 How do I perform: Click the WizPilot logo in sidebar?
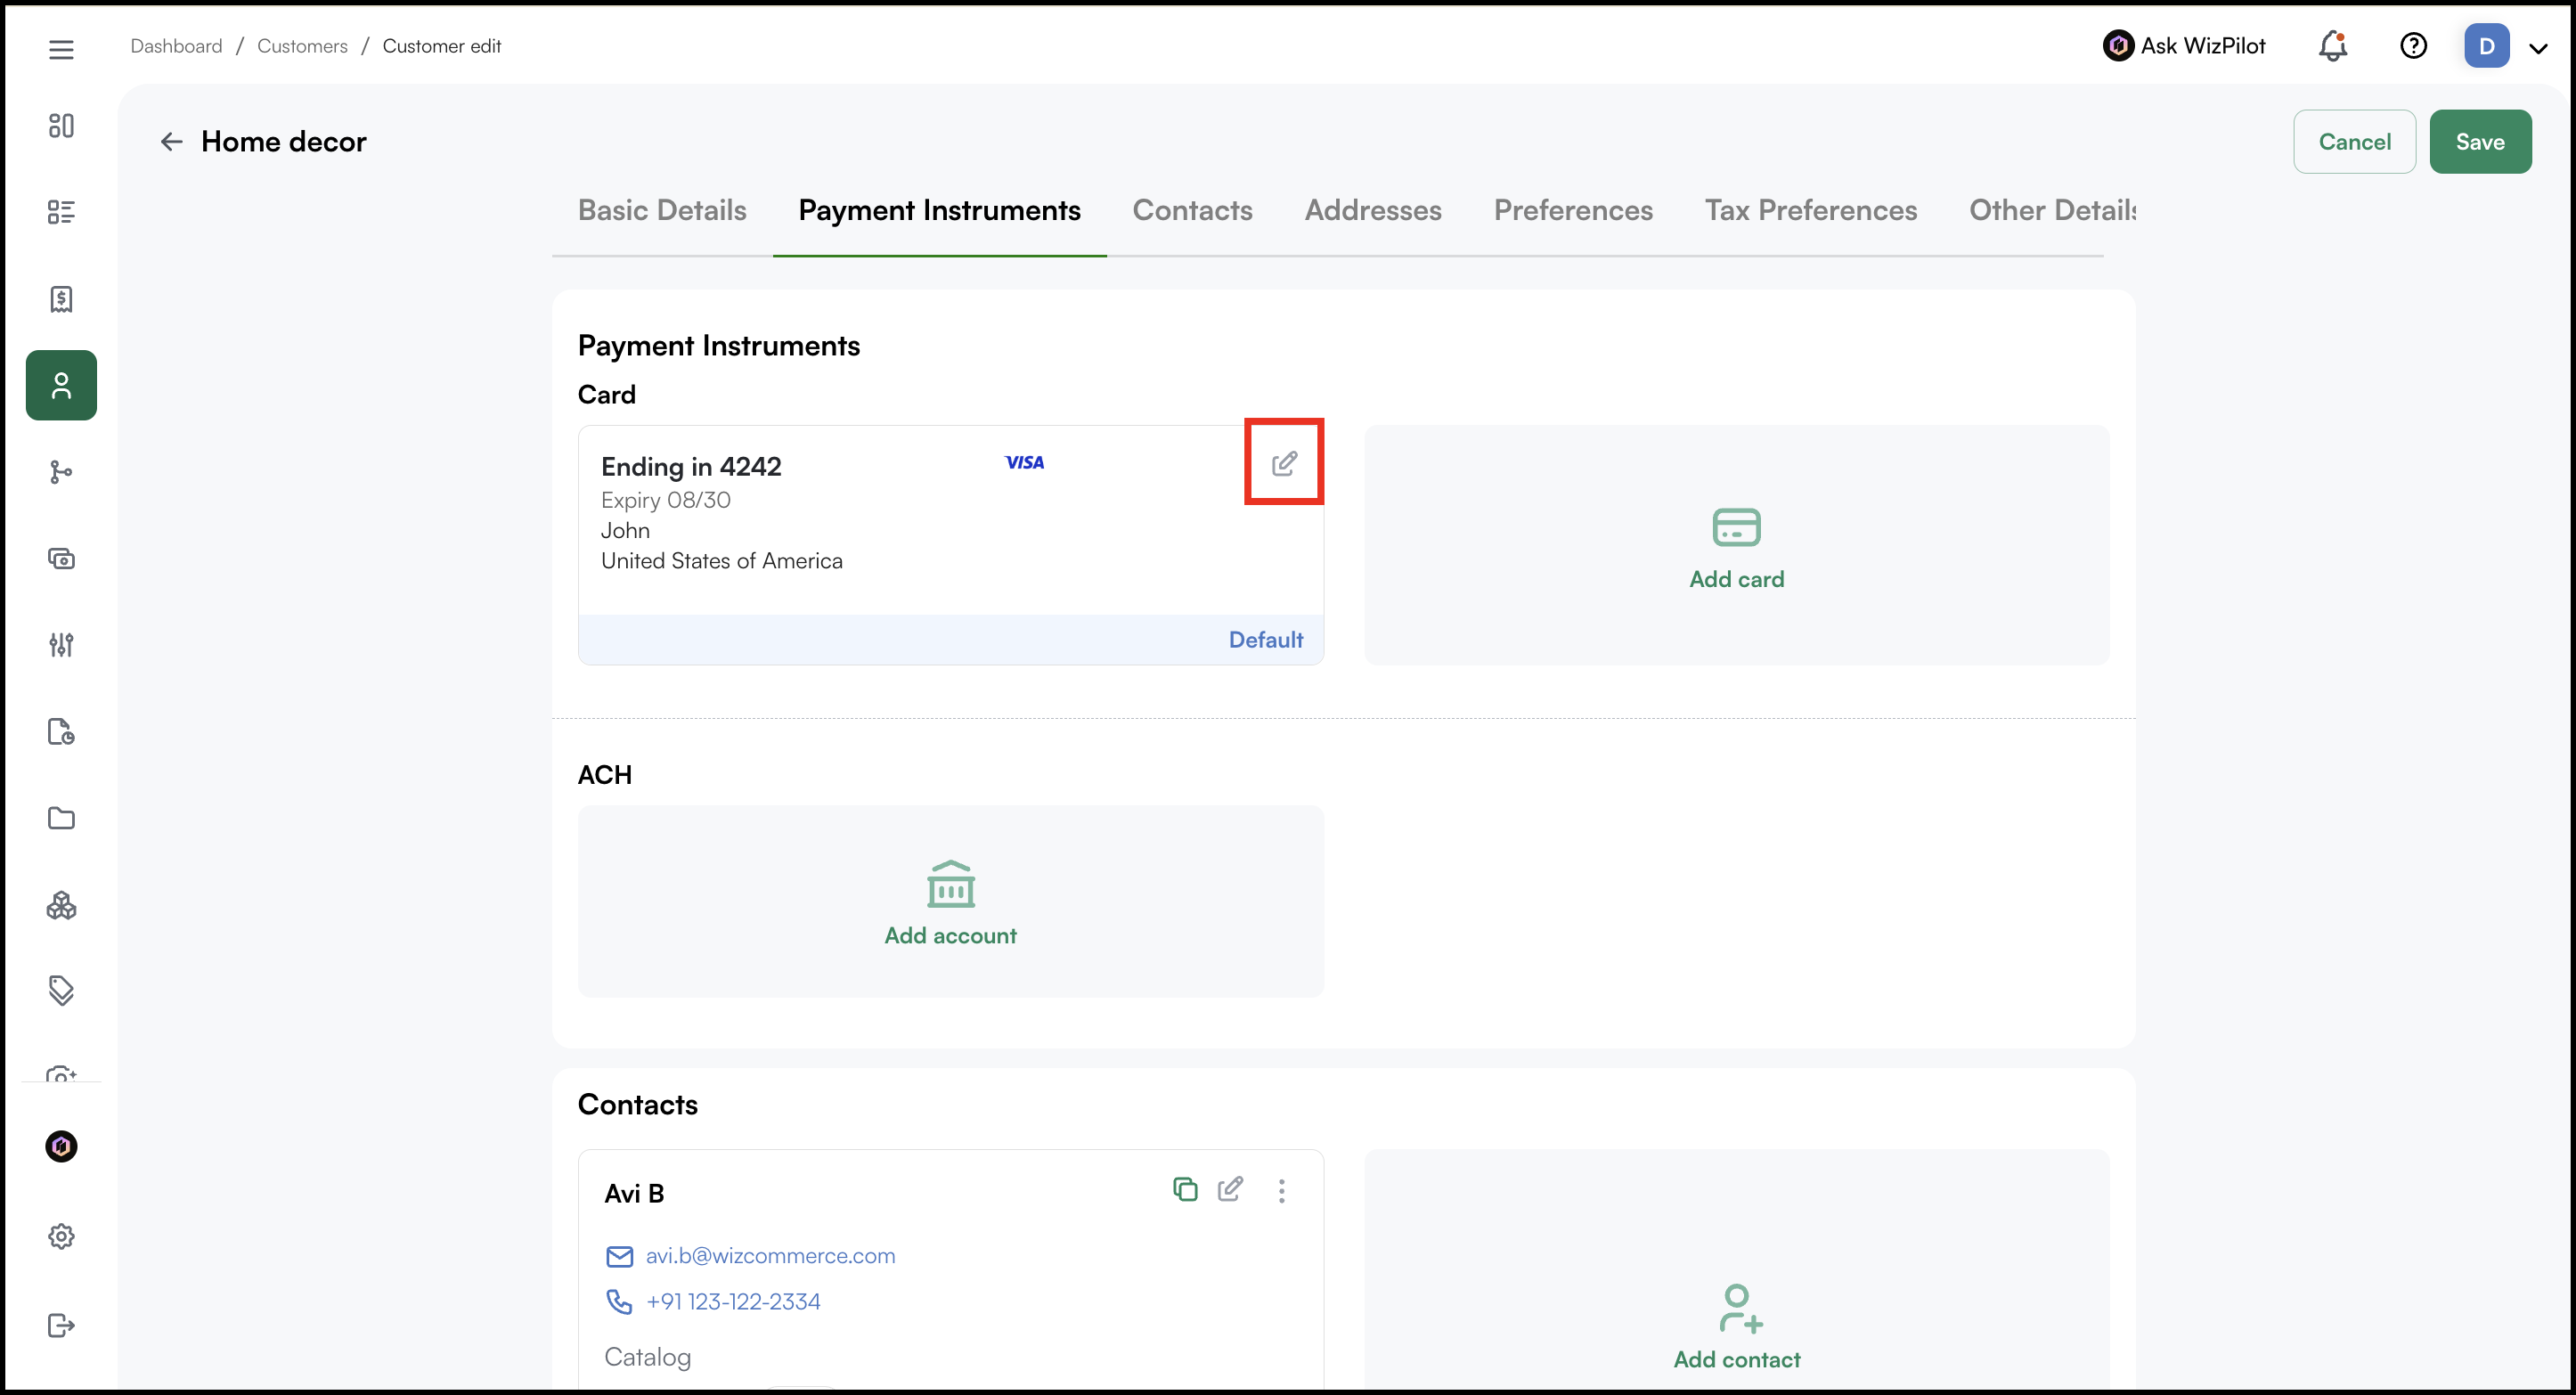point(61,1146)
